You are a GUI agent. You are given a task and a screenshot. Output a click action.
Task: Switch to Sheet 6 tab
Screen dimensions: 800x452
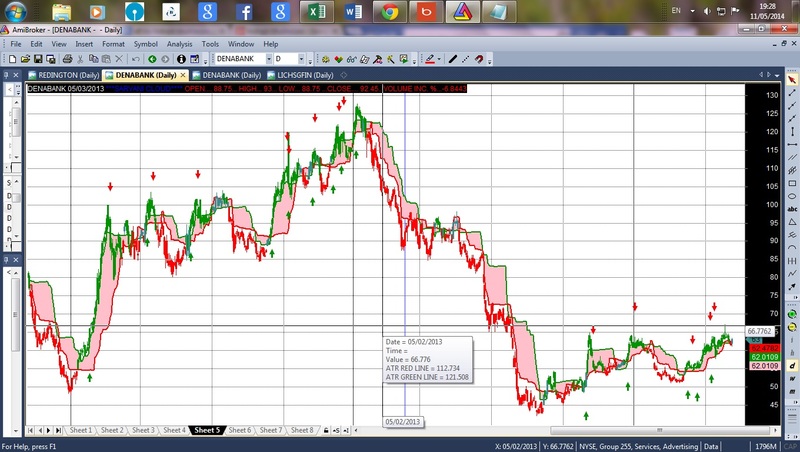[239, 430]
